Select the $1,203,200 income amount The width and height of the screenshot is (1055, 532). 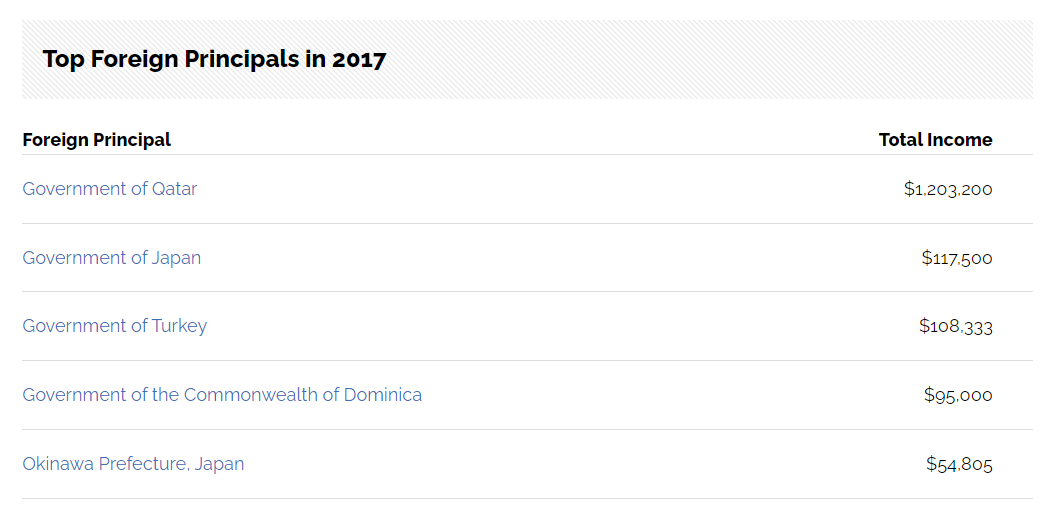[948, 190]
